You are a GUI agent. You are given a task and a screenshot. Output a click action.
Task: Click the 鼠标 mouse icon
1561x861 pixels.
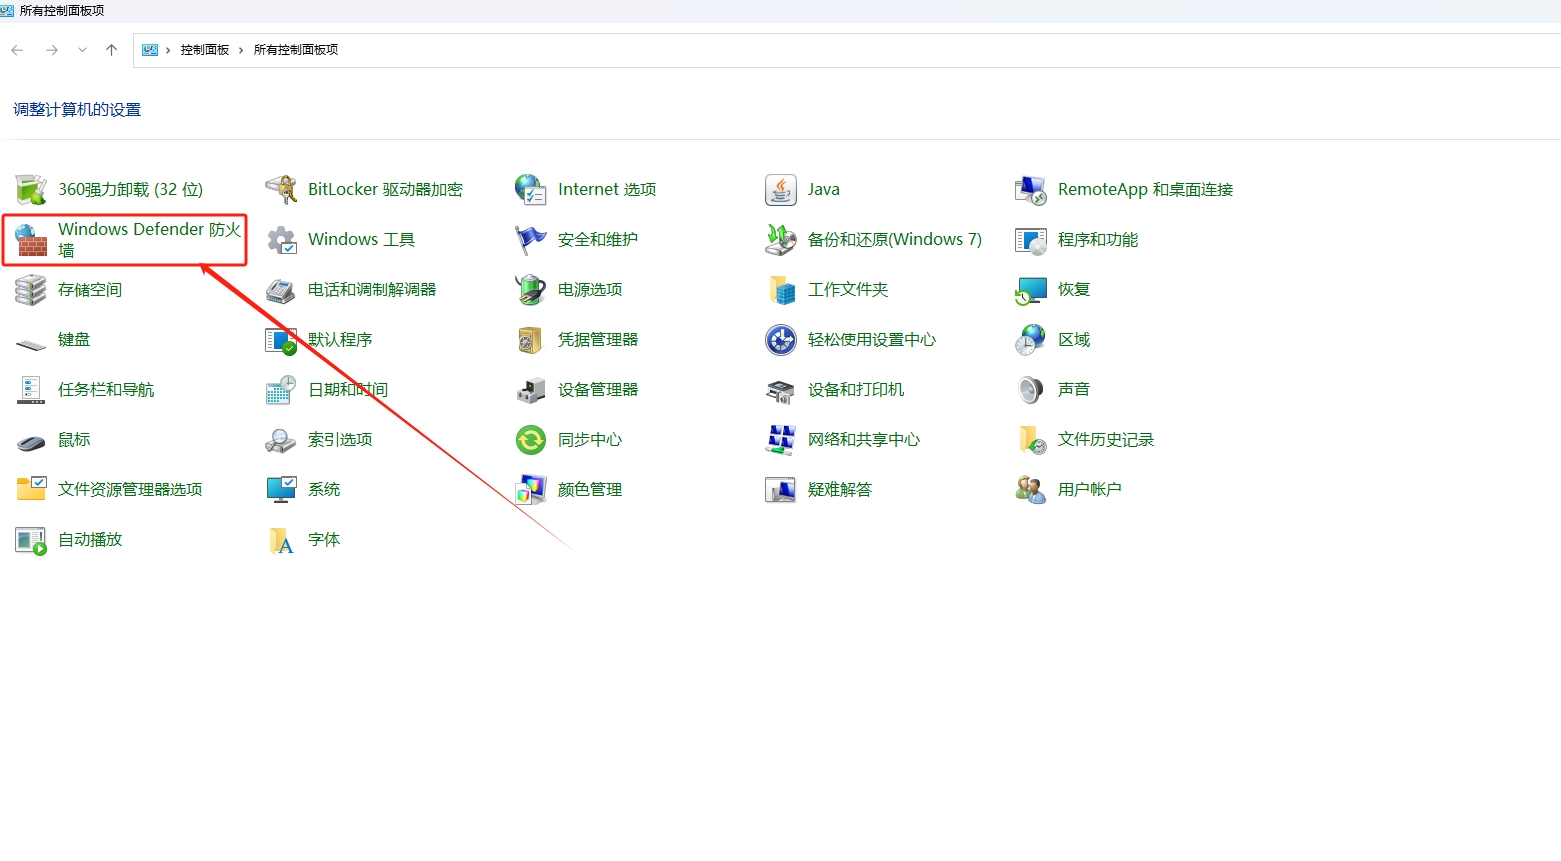(x=31, y=442)
